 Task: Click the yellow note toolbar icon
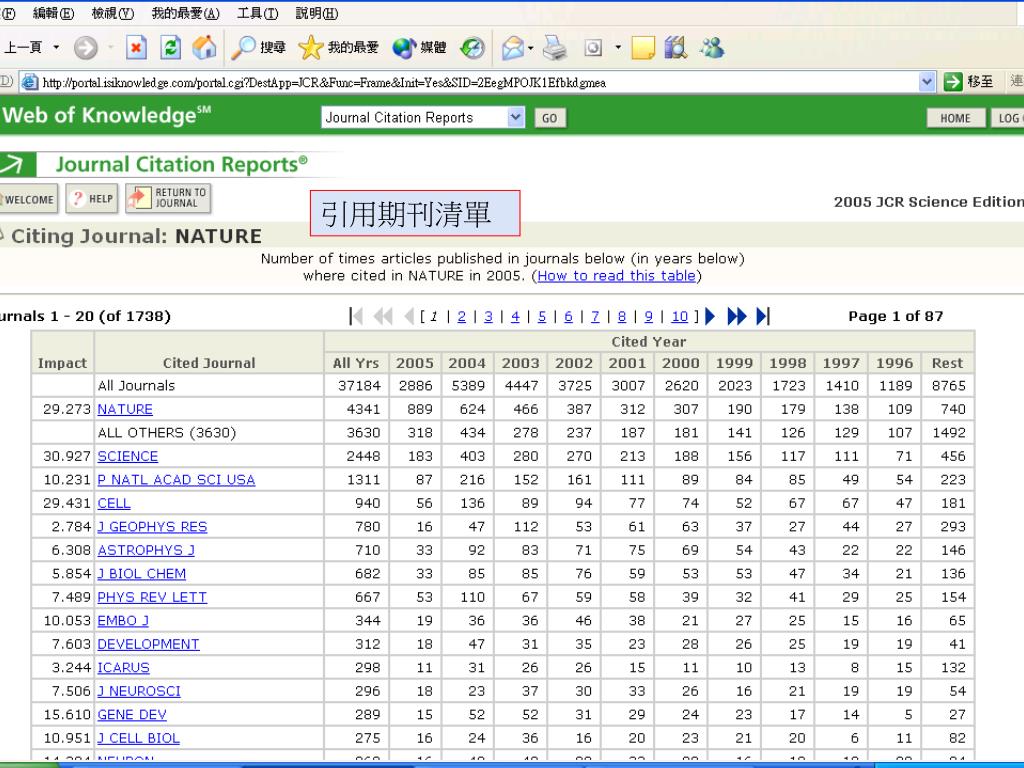coord(643,48)
